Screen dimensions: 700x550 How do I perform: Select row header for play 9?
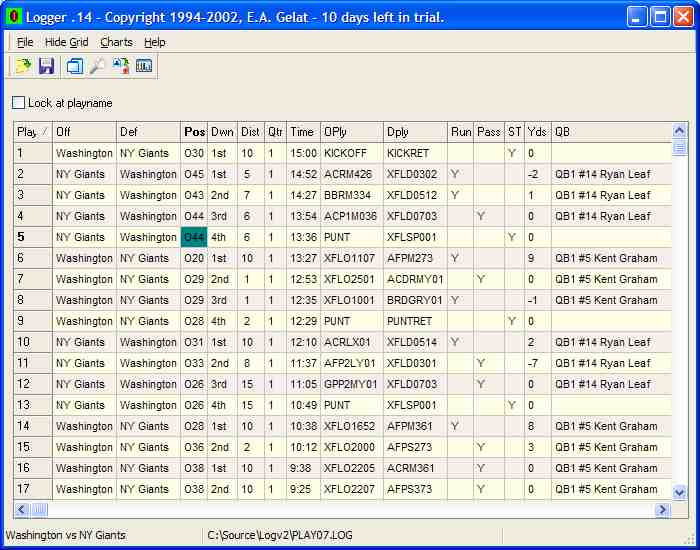(33, 321)
